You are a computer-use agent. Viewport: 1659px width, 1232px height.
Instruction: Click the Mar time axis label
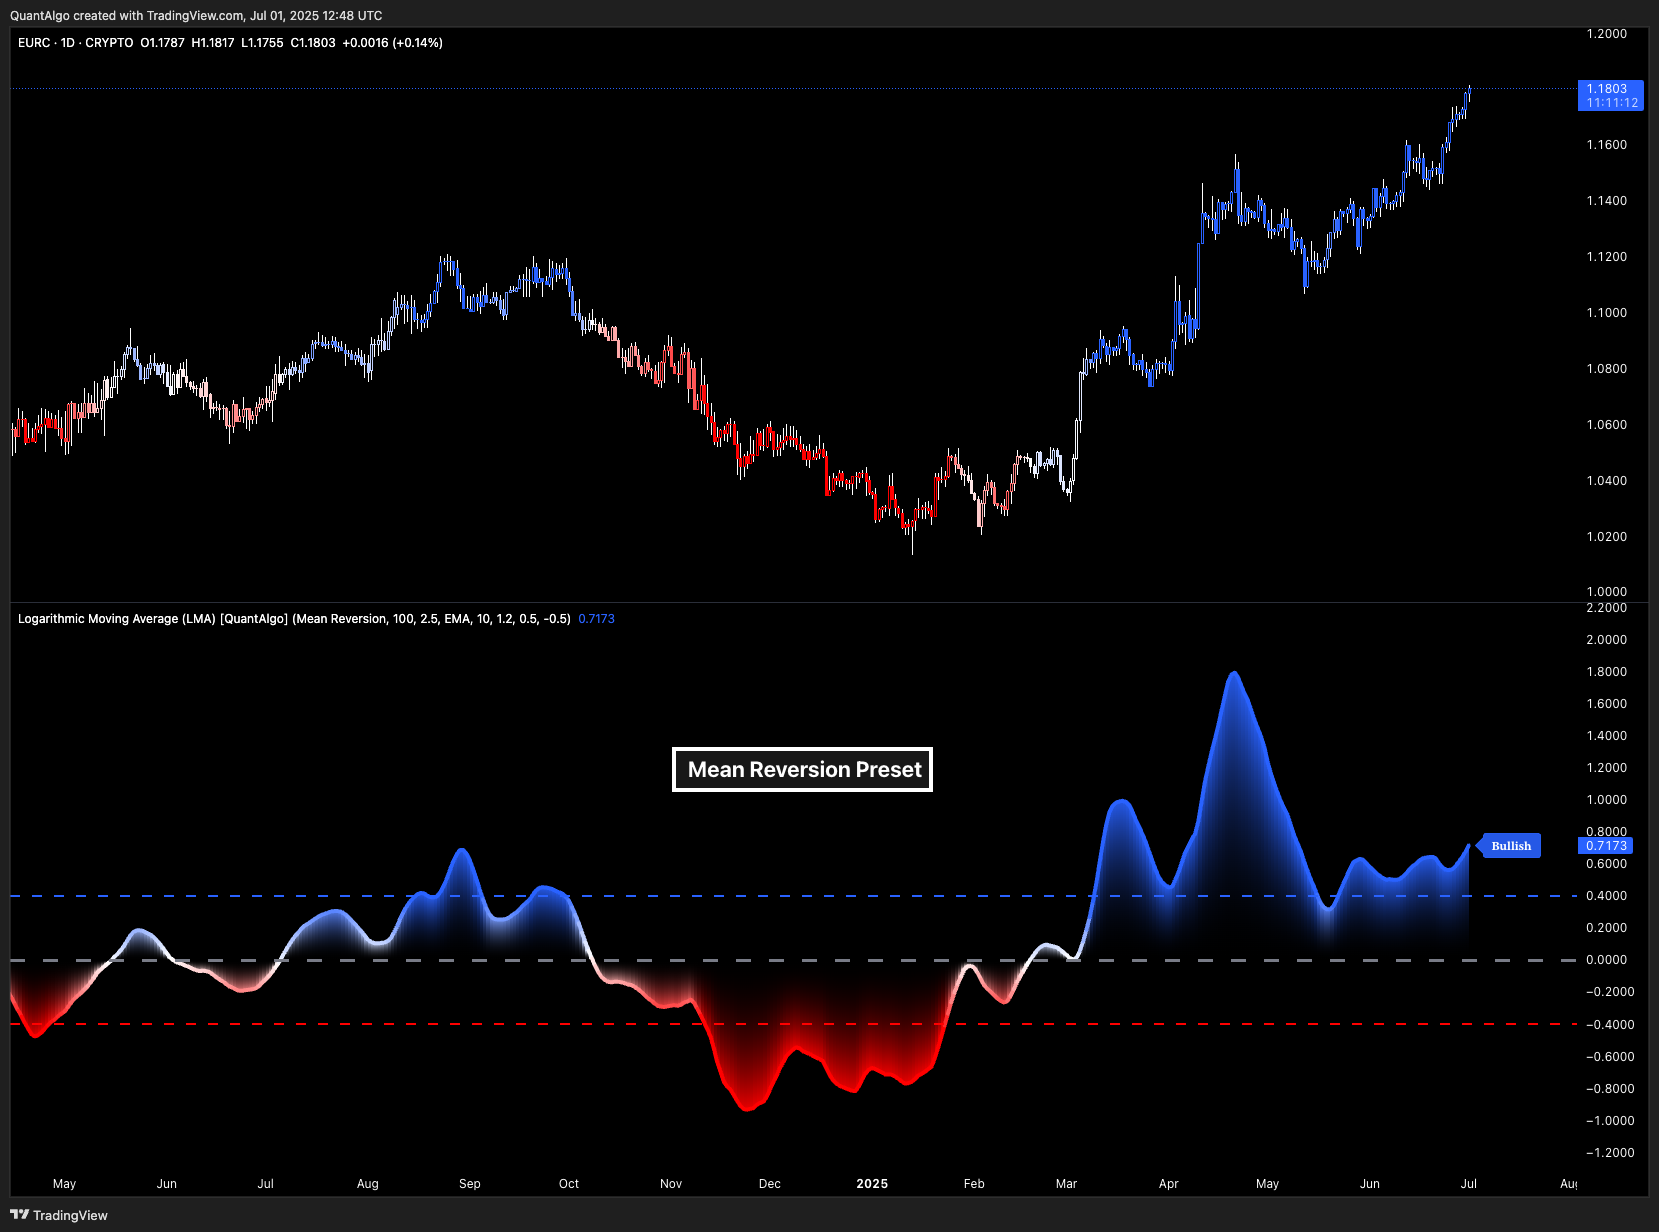[1066, 1184]
